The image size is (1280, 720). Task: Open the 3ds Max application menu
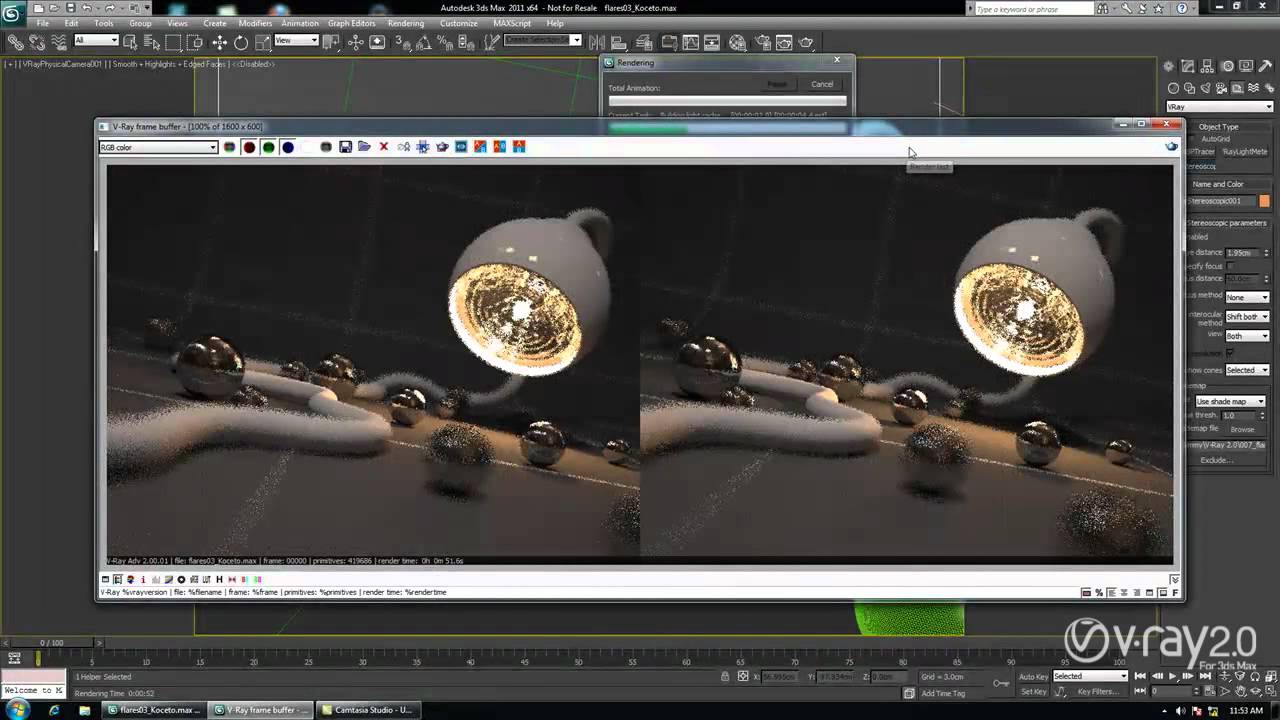pos(13,11)
